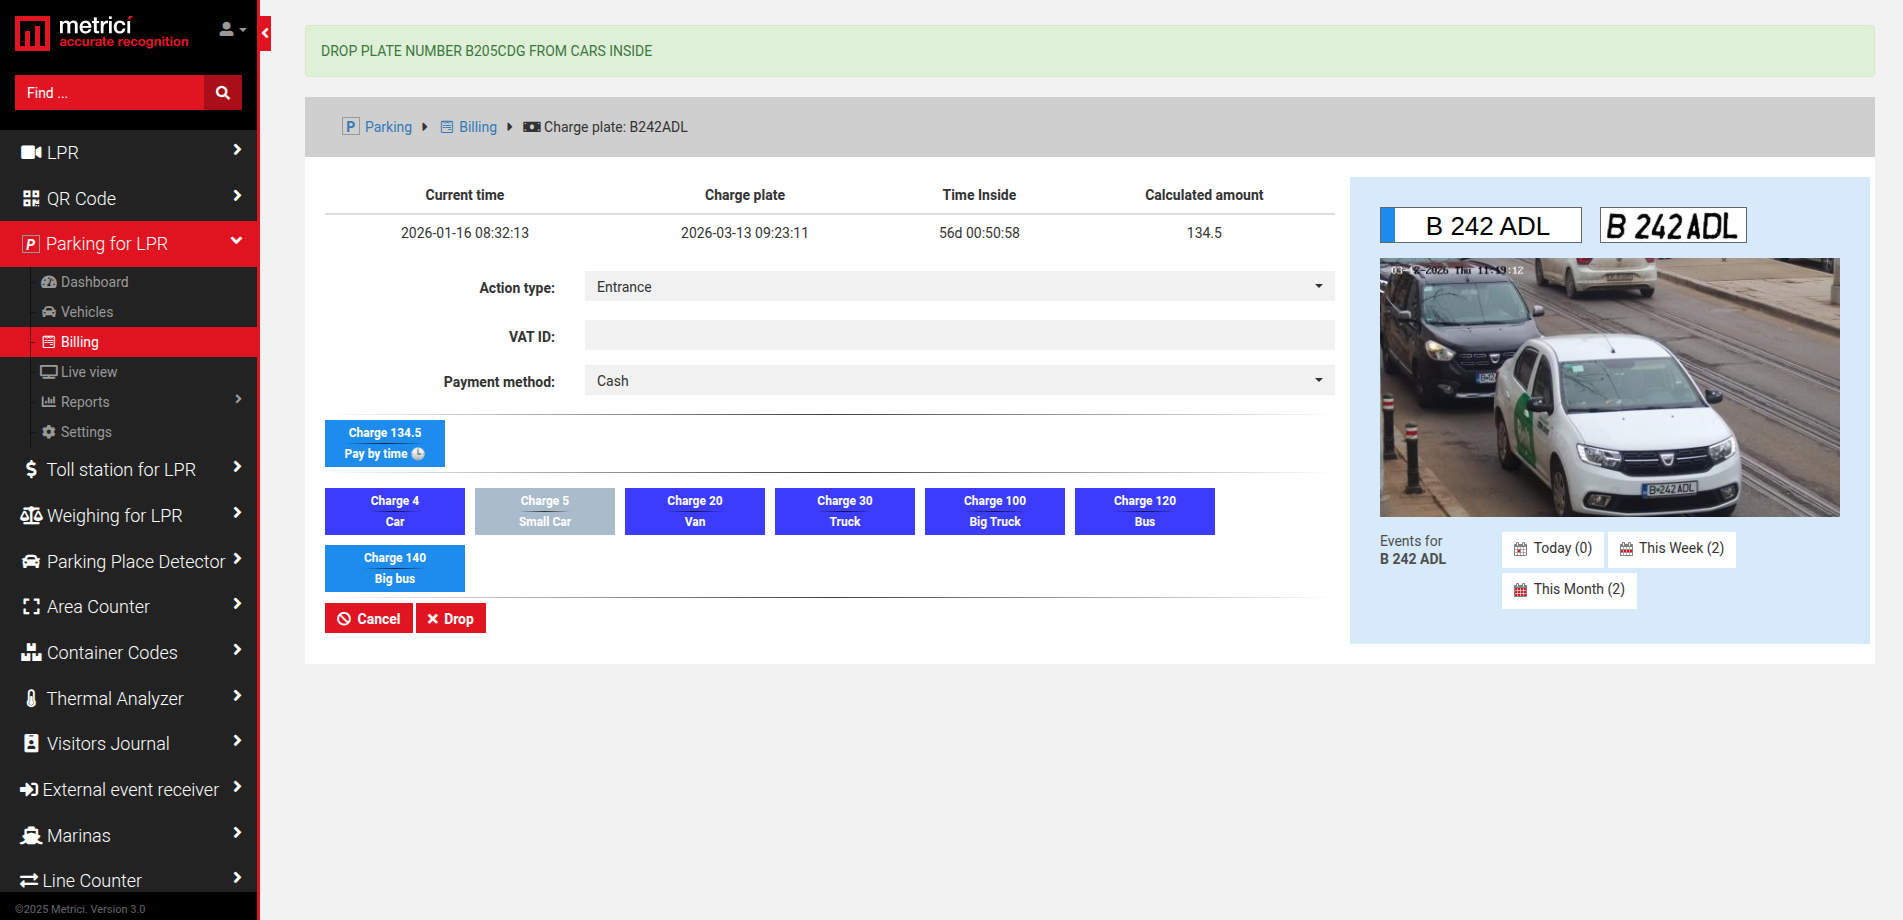Click the Charge 134.5 Pay by time button

[385, 443]
